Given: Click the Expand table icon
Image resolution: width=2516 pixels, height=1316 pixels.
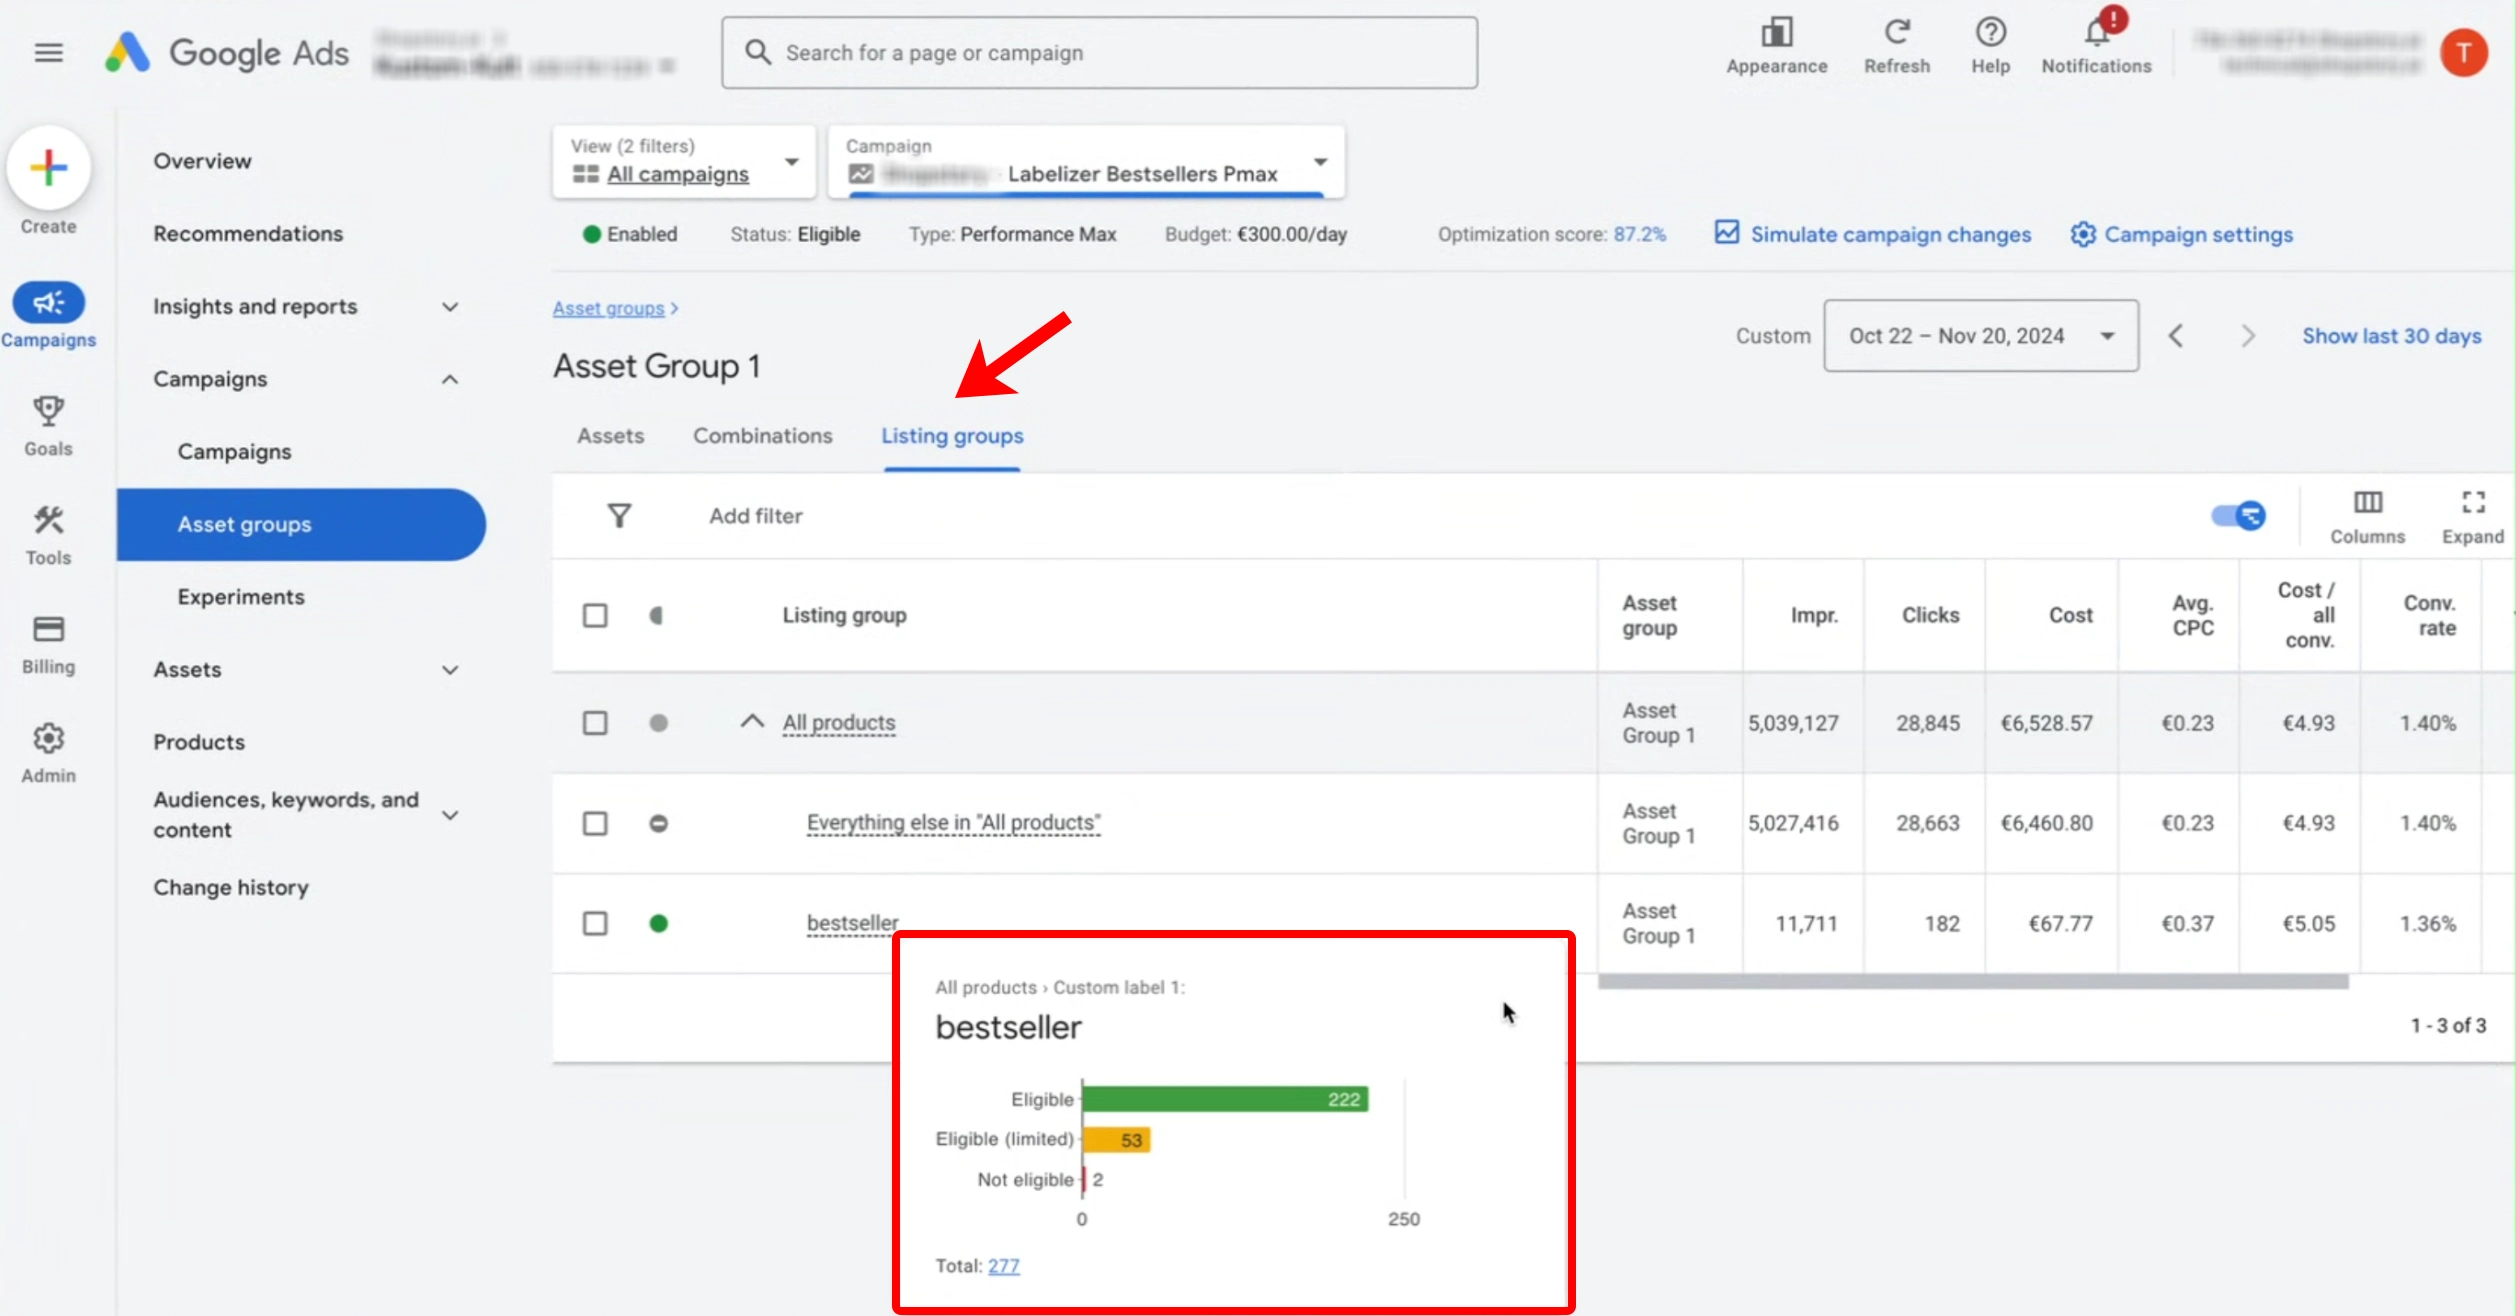Looking at the screenshot, I should tap(2473, 502).
